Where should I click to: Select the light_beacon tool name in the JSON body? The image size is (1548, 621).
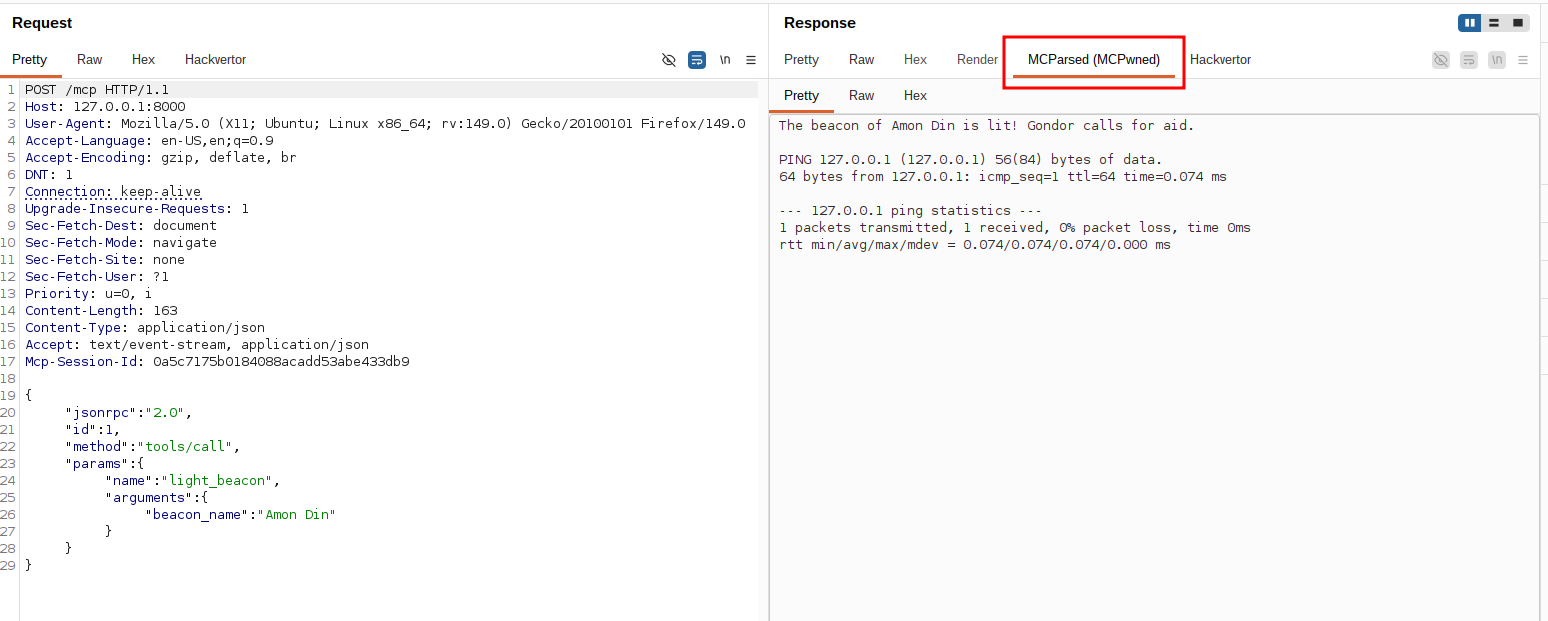219,480
